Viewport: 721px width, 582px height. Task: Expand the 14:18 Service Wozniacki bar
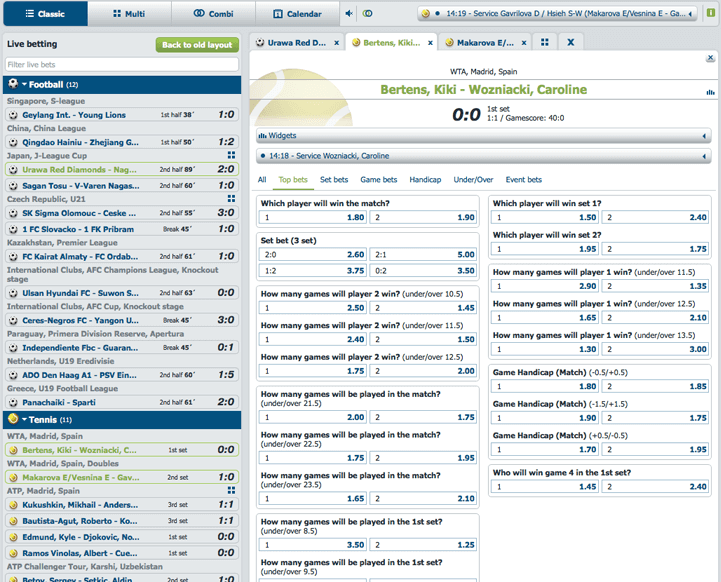(x=484, y=156)
